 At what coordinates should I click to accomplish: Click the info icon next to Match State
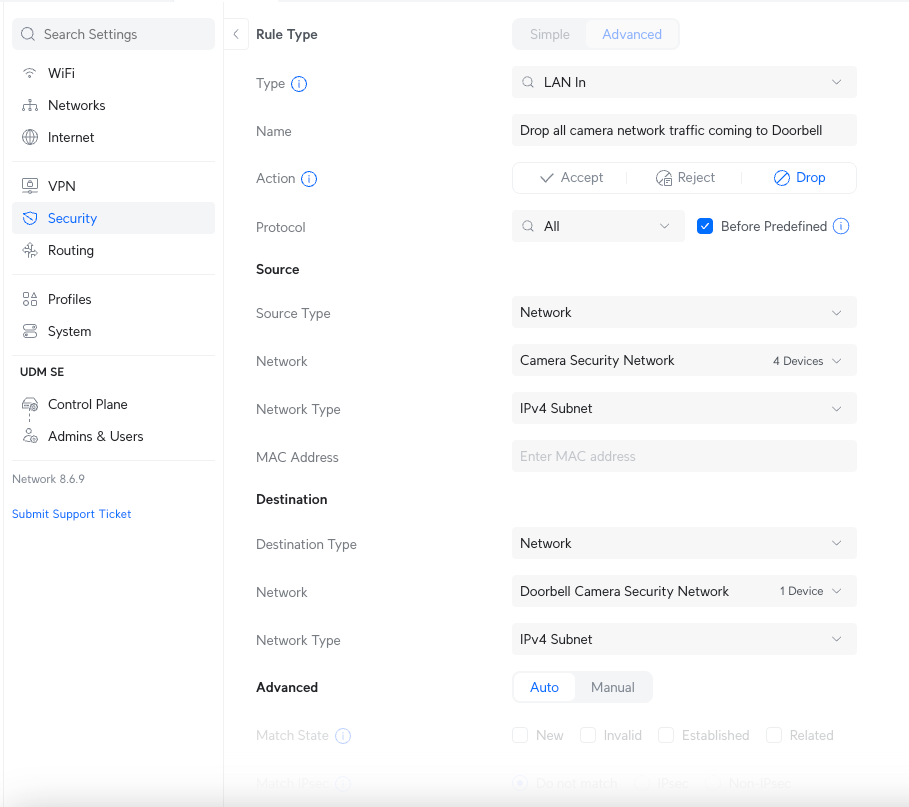[x=343, y=736]
